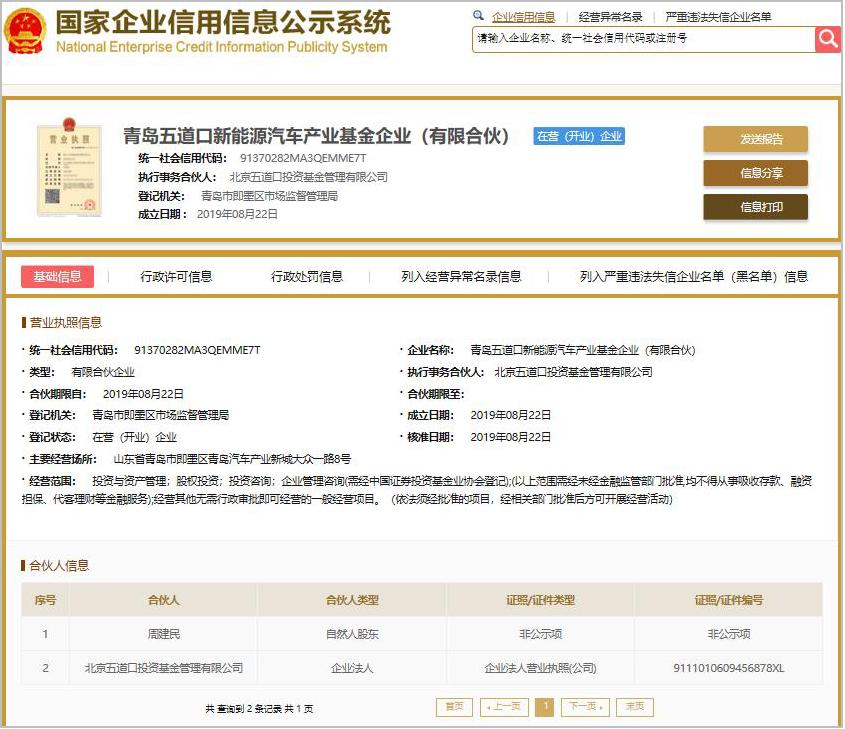The width and height of the screenshot is (845, 729).
Task: Switch to 行政许可信息 tab
Action: pos(176,277)
